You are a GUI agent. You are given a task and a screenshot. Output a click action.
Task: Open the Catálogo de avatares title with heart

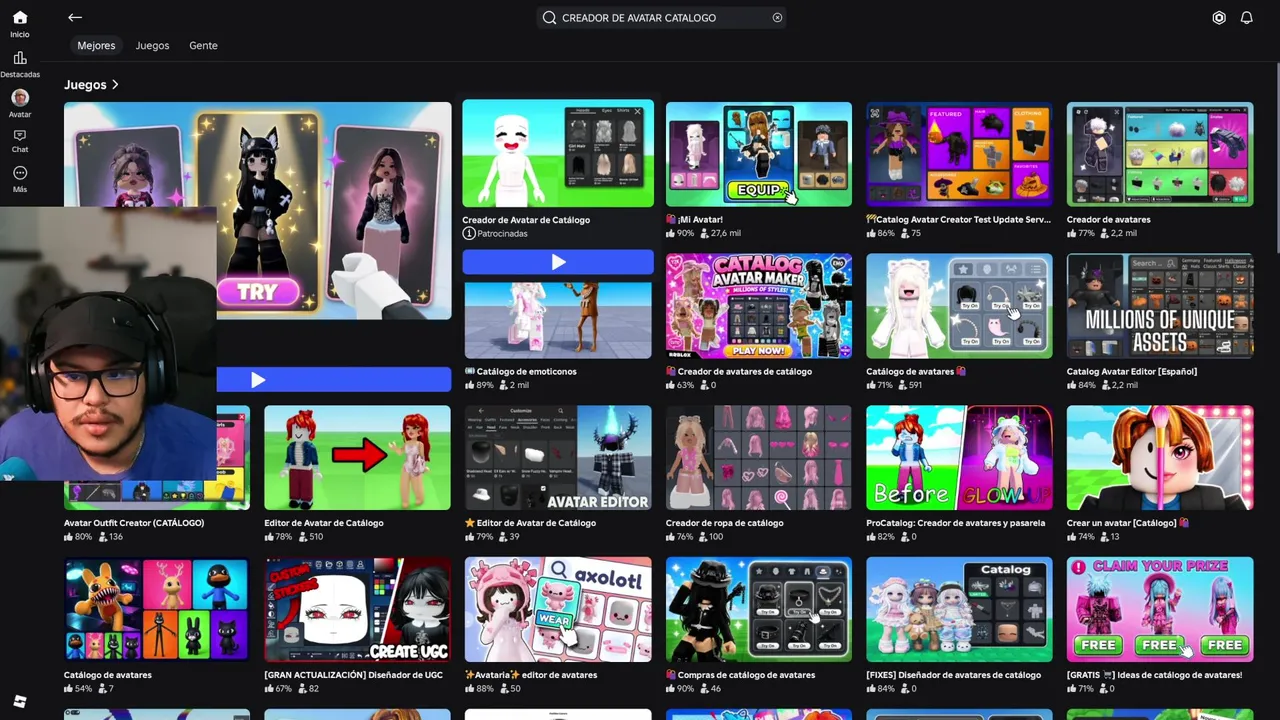coord(916,371)
